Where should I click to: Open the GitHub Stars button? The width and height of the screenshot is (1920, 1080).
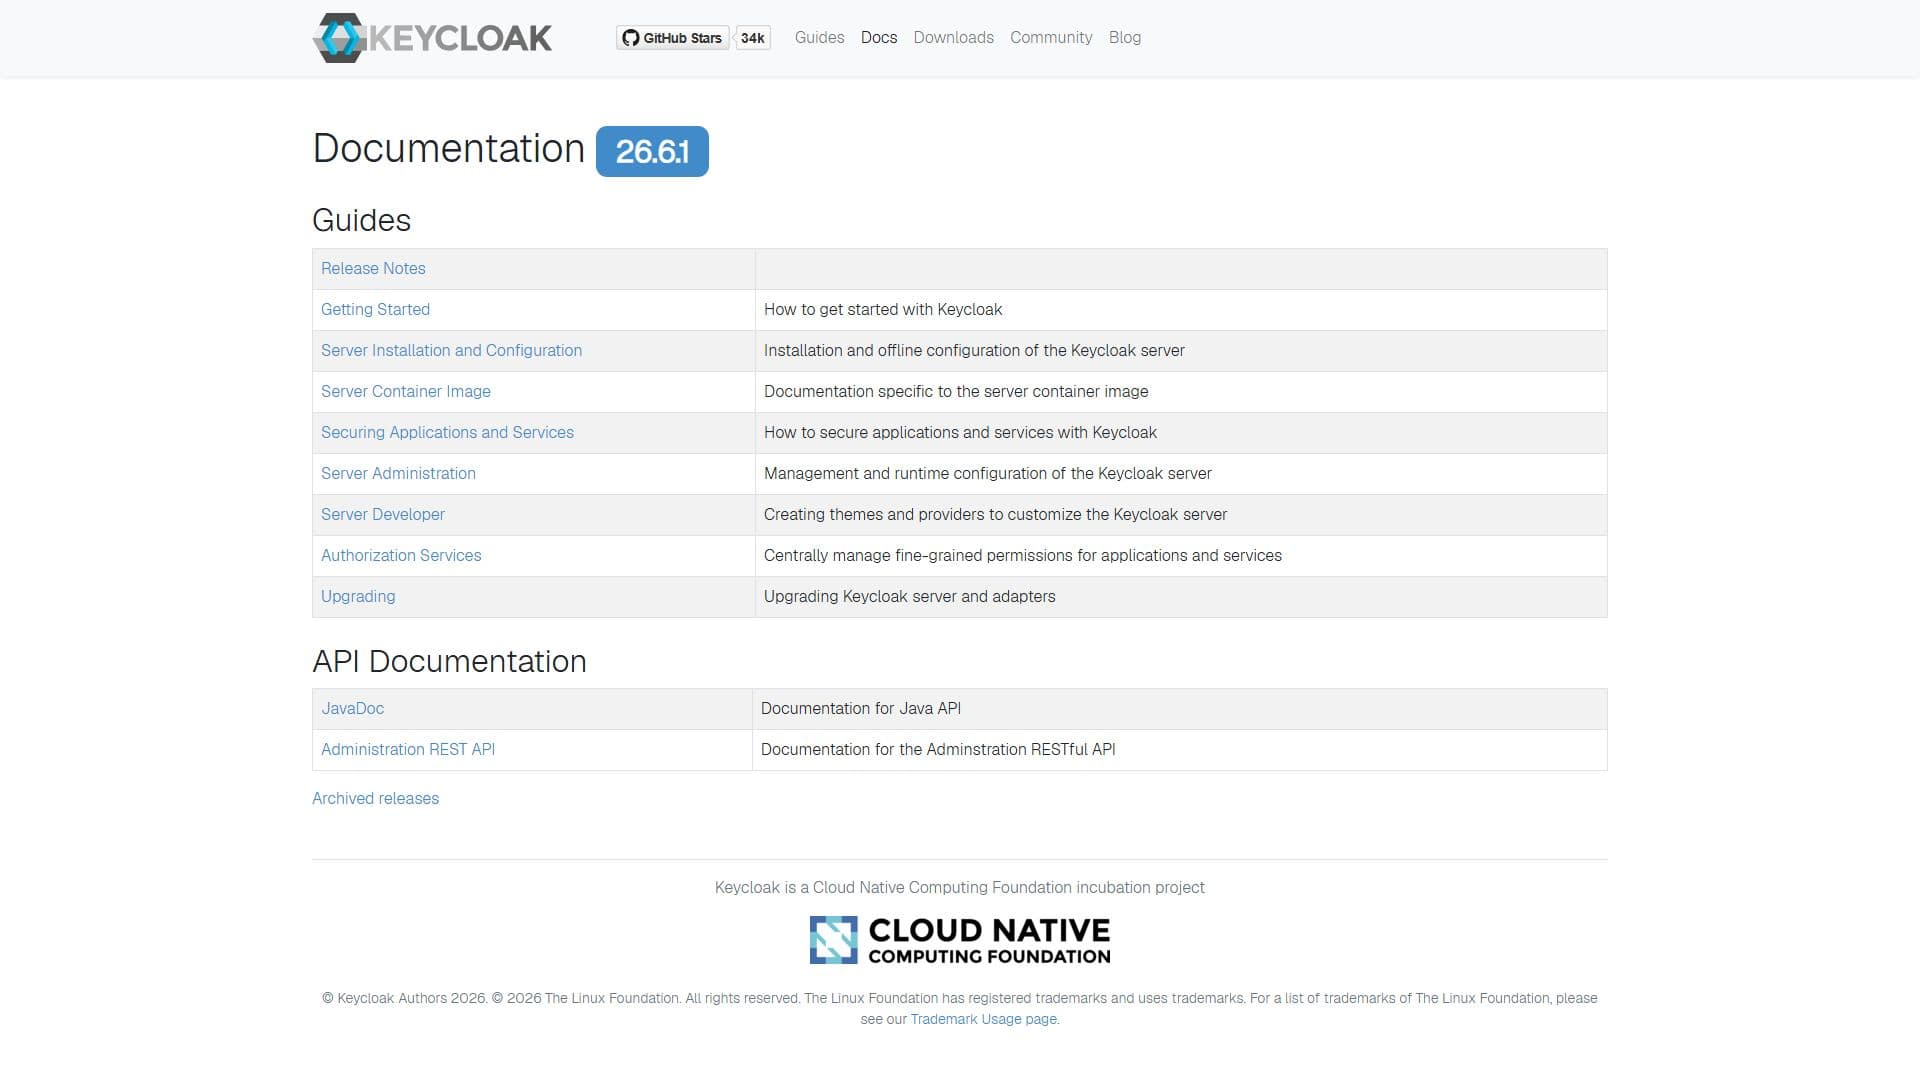pos(672,38)
